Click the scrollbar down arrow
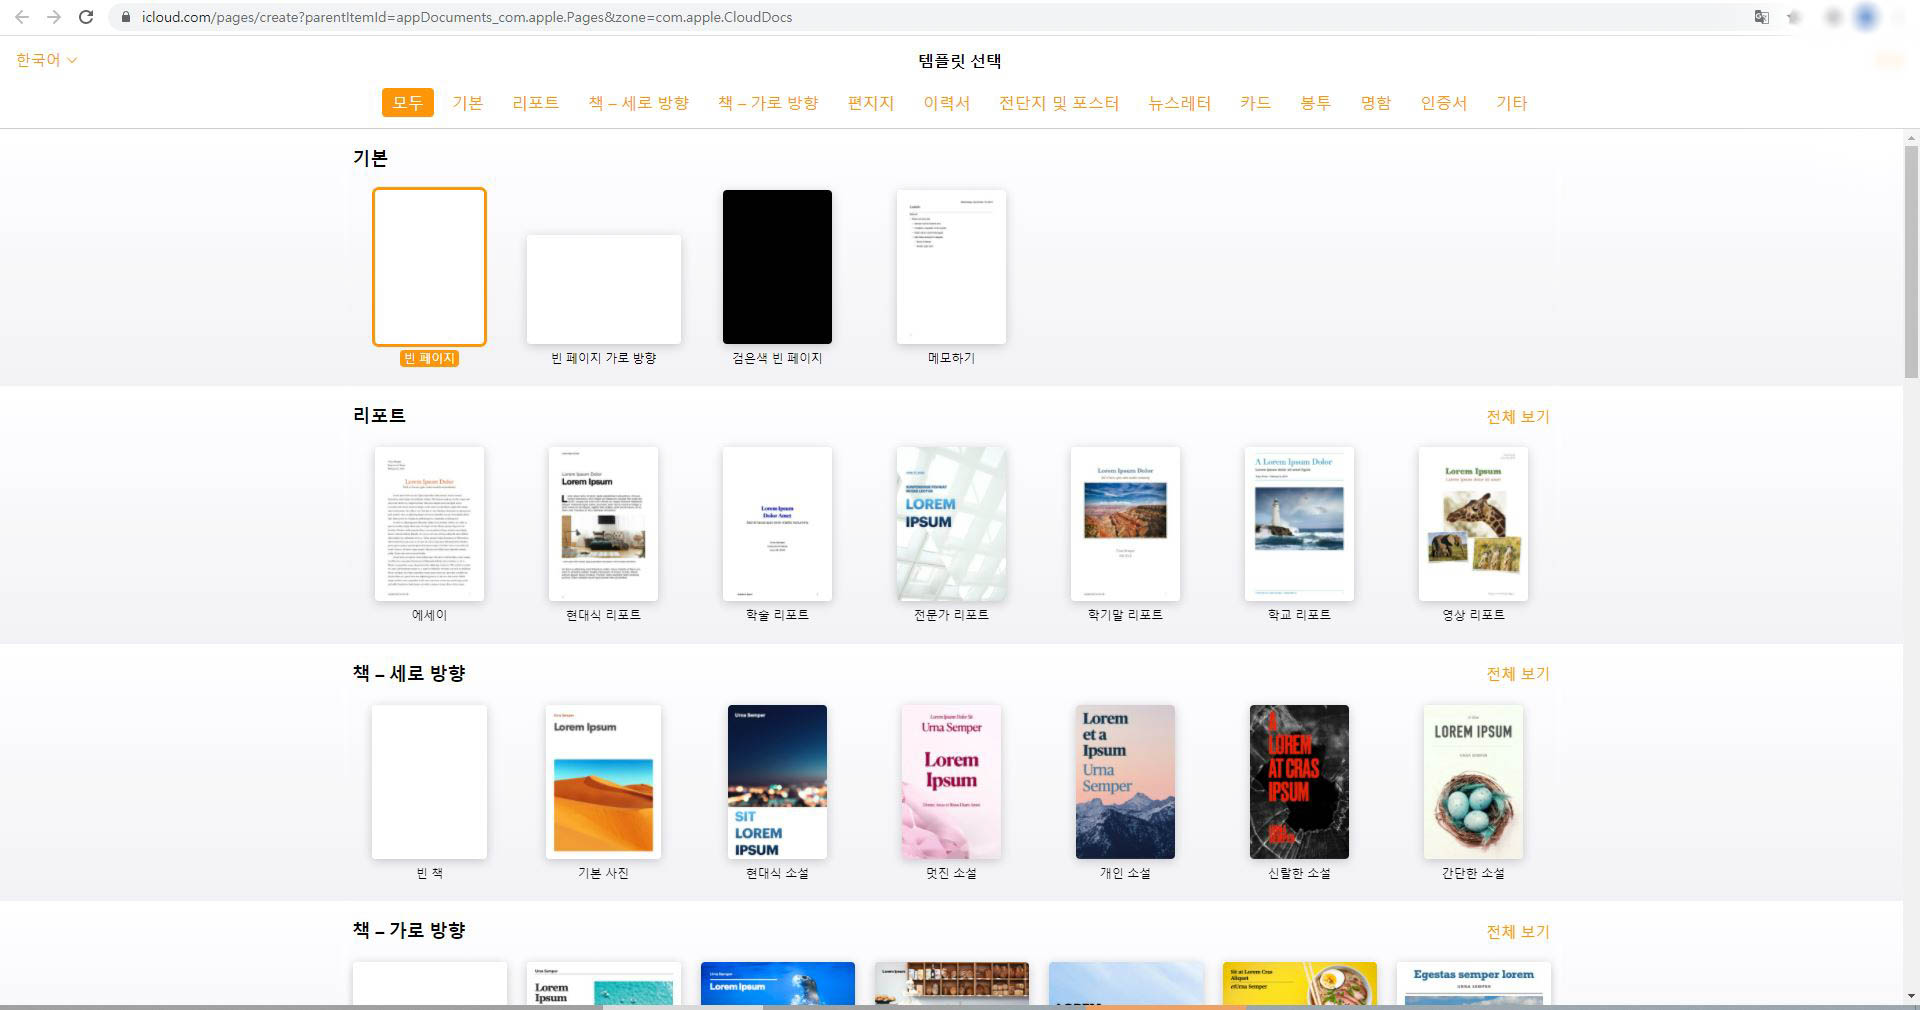 tap(1911, 996)
